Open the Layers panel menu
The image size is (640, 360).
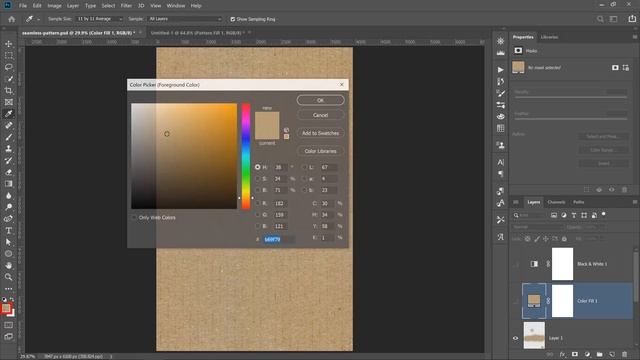pos(635,202)
